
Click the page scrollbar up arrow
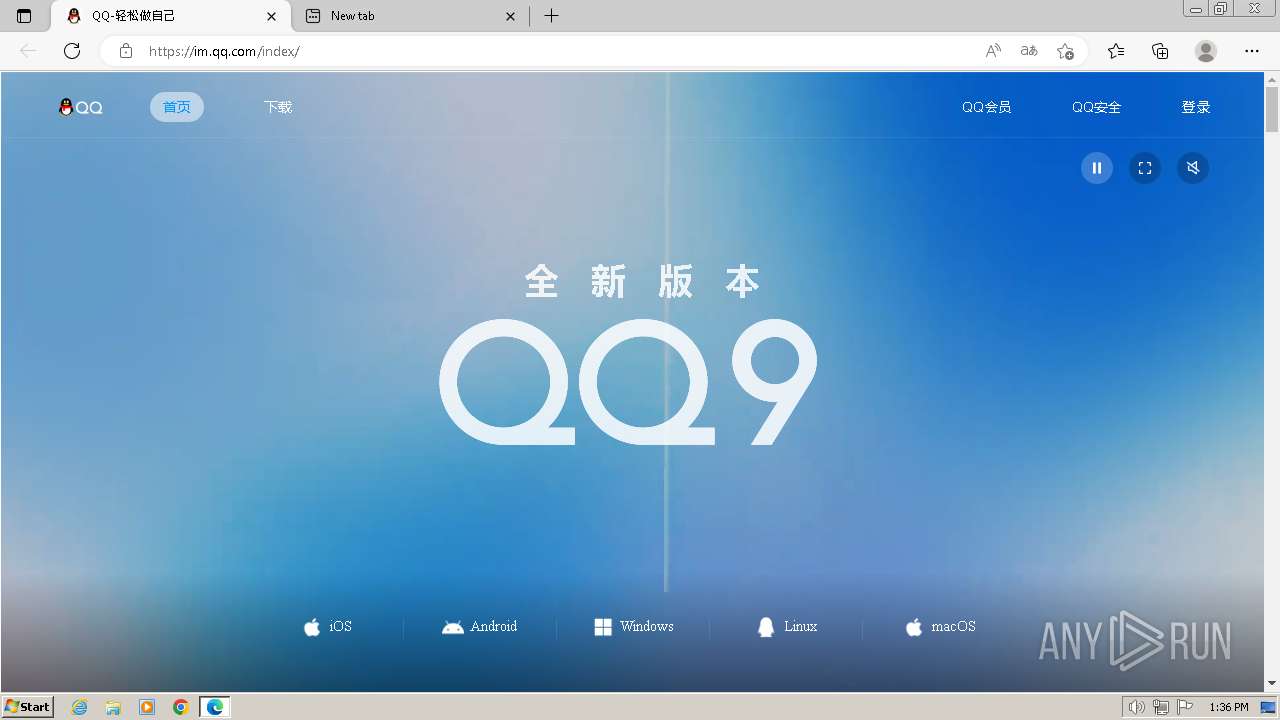(1272, 80)
